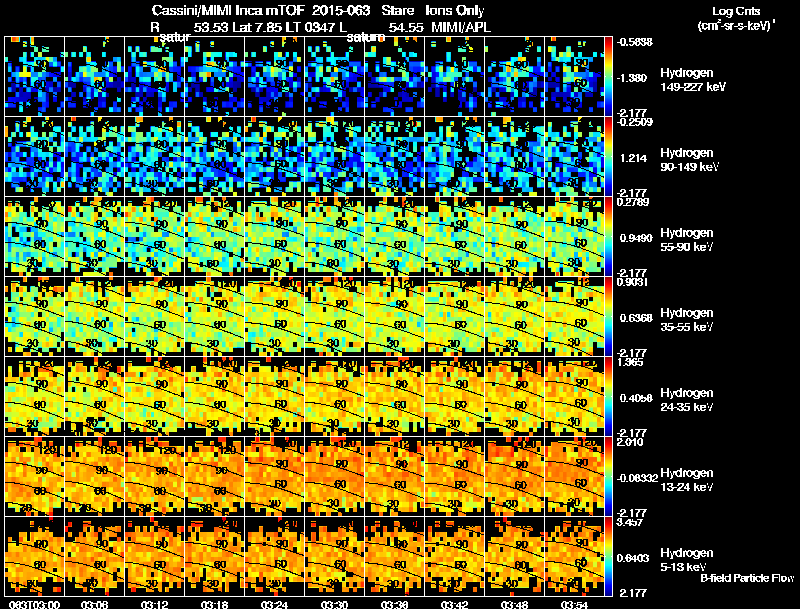This screenshot has height=609, width=800.
Task: Open the 5-13 keV image panel at 03:48
Action: [x=515, y=557]
